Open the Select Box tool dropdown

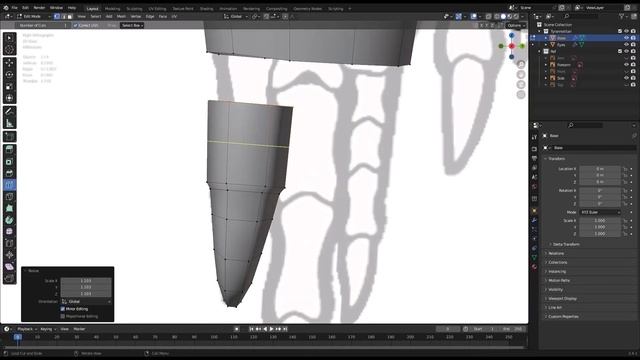pyautogui.click(x=132, y=25)
